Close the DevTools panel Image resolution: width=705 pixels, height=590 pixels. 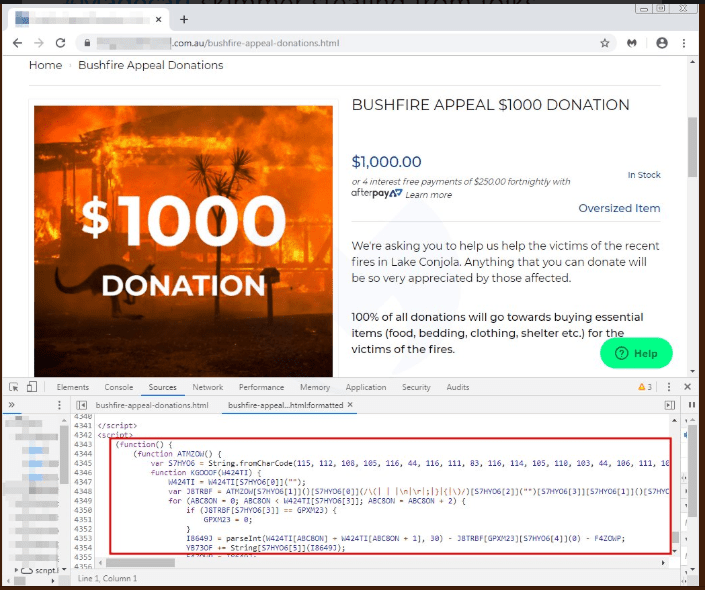(687, 387)
